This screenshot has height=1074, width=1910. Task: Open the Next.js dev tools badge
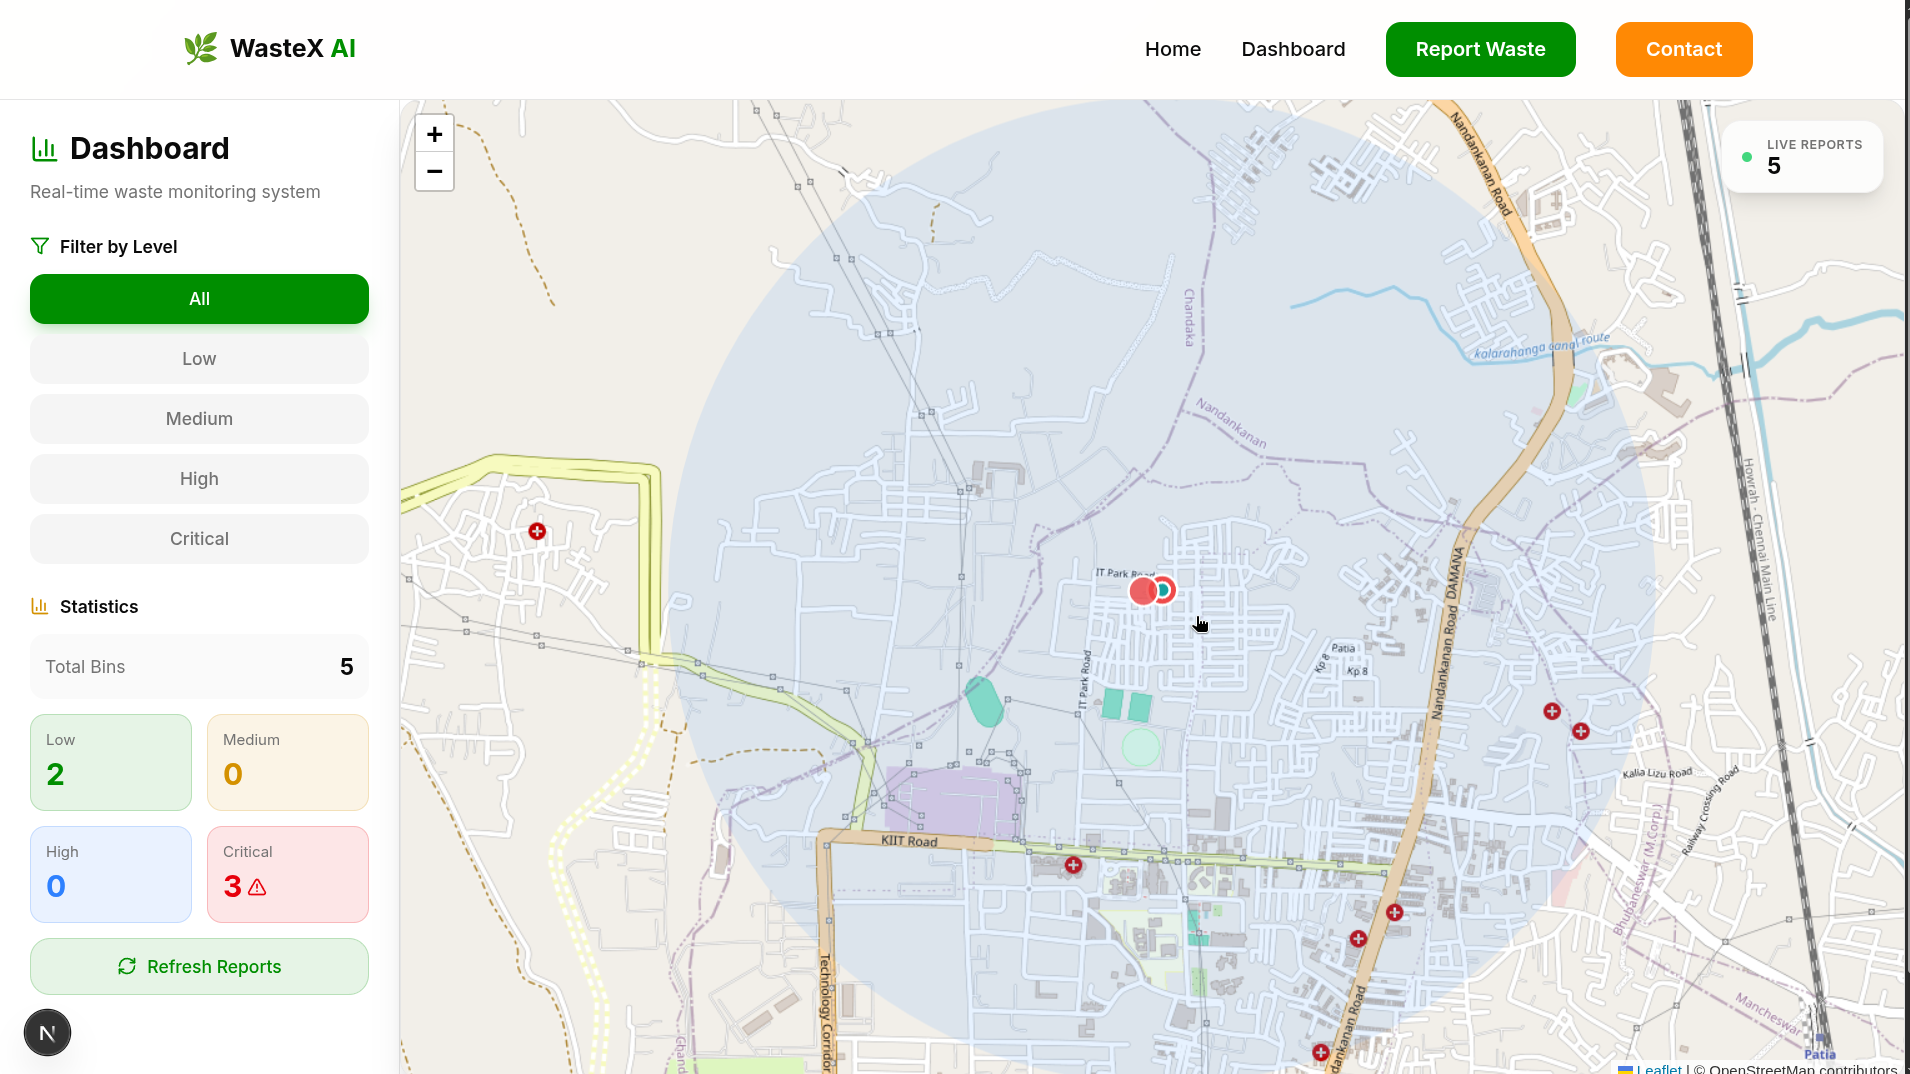click(x=47, y=1033)
